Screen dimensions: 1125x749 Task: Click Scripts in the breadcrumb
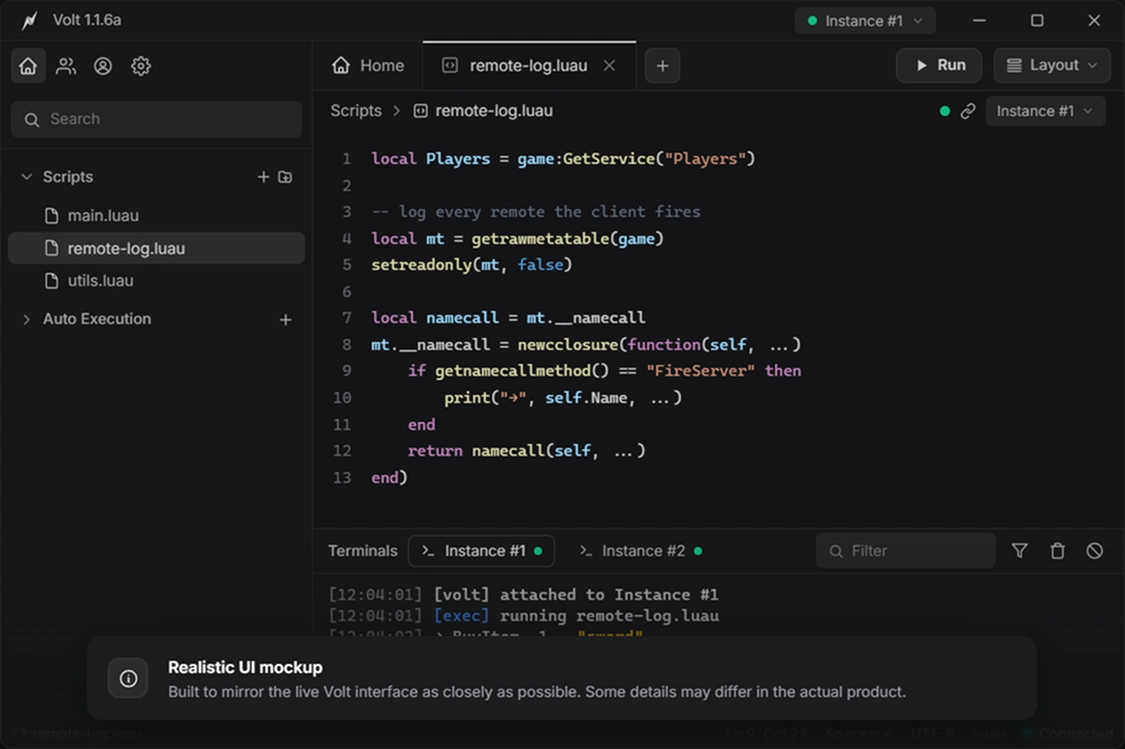356,111
